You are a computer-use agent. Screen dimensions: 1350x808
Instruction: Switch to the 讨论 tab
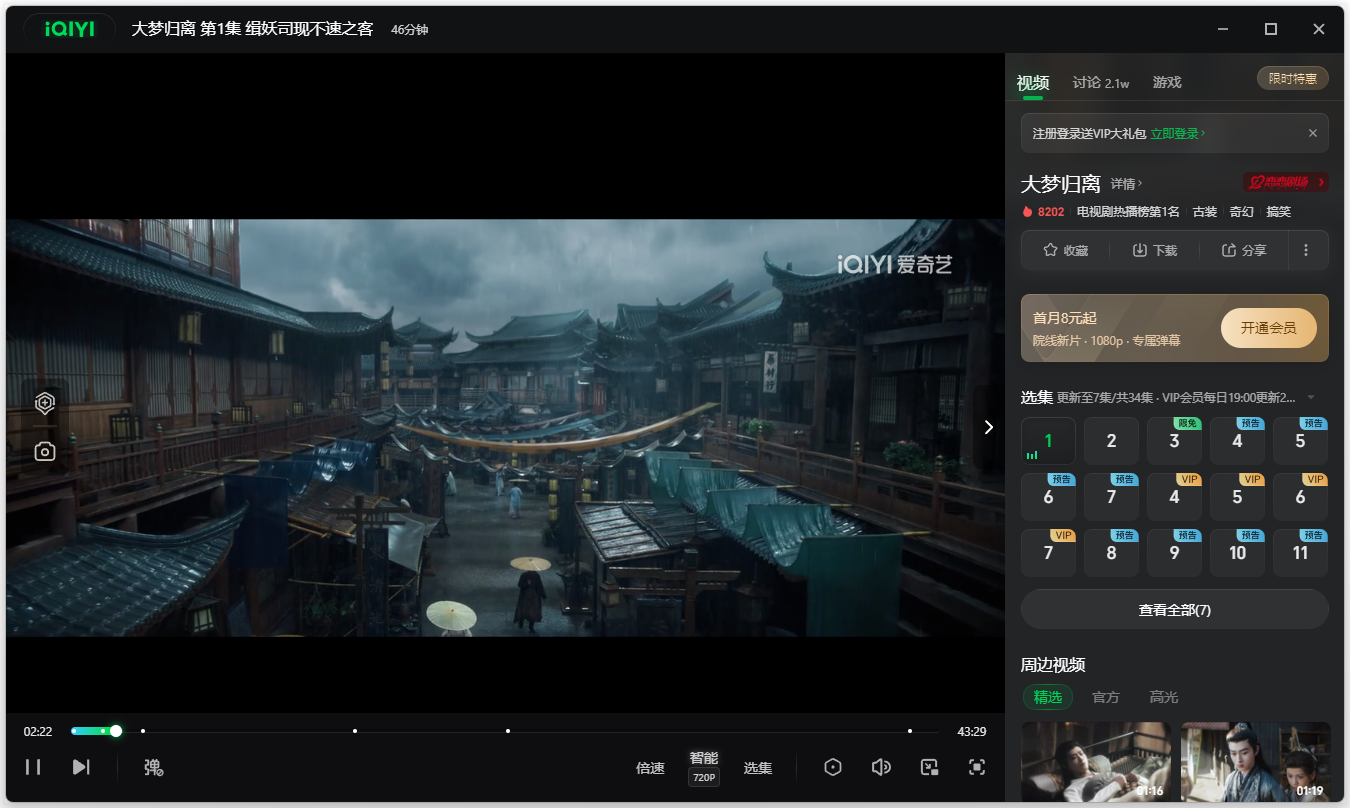click(x=1100, y=83)
